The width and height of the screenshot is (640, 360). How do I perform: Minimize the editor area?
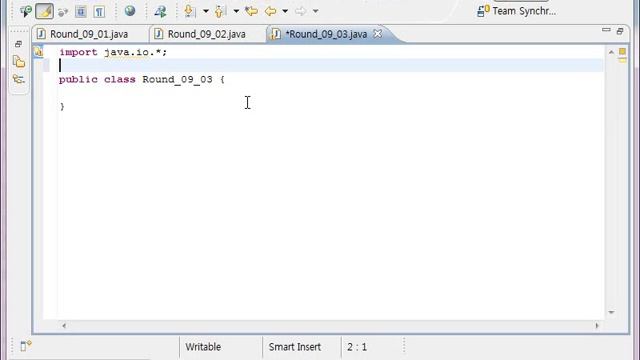pos(606,30)
